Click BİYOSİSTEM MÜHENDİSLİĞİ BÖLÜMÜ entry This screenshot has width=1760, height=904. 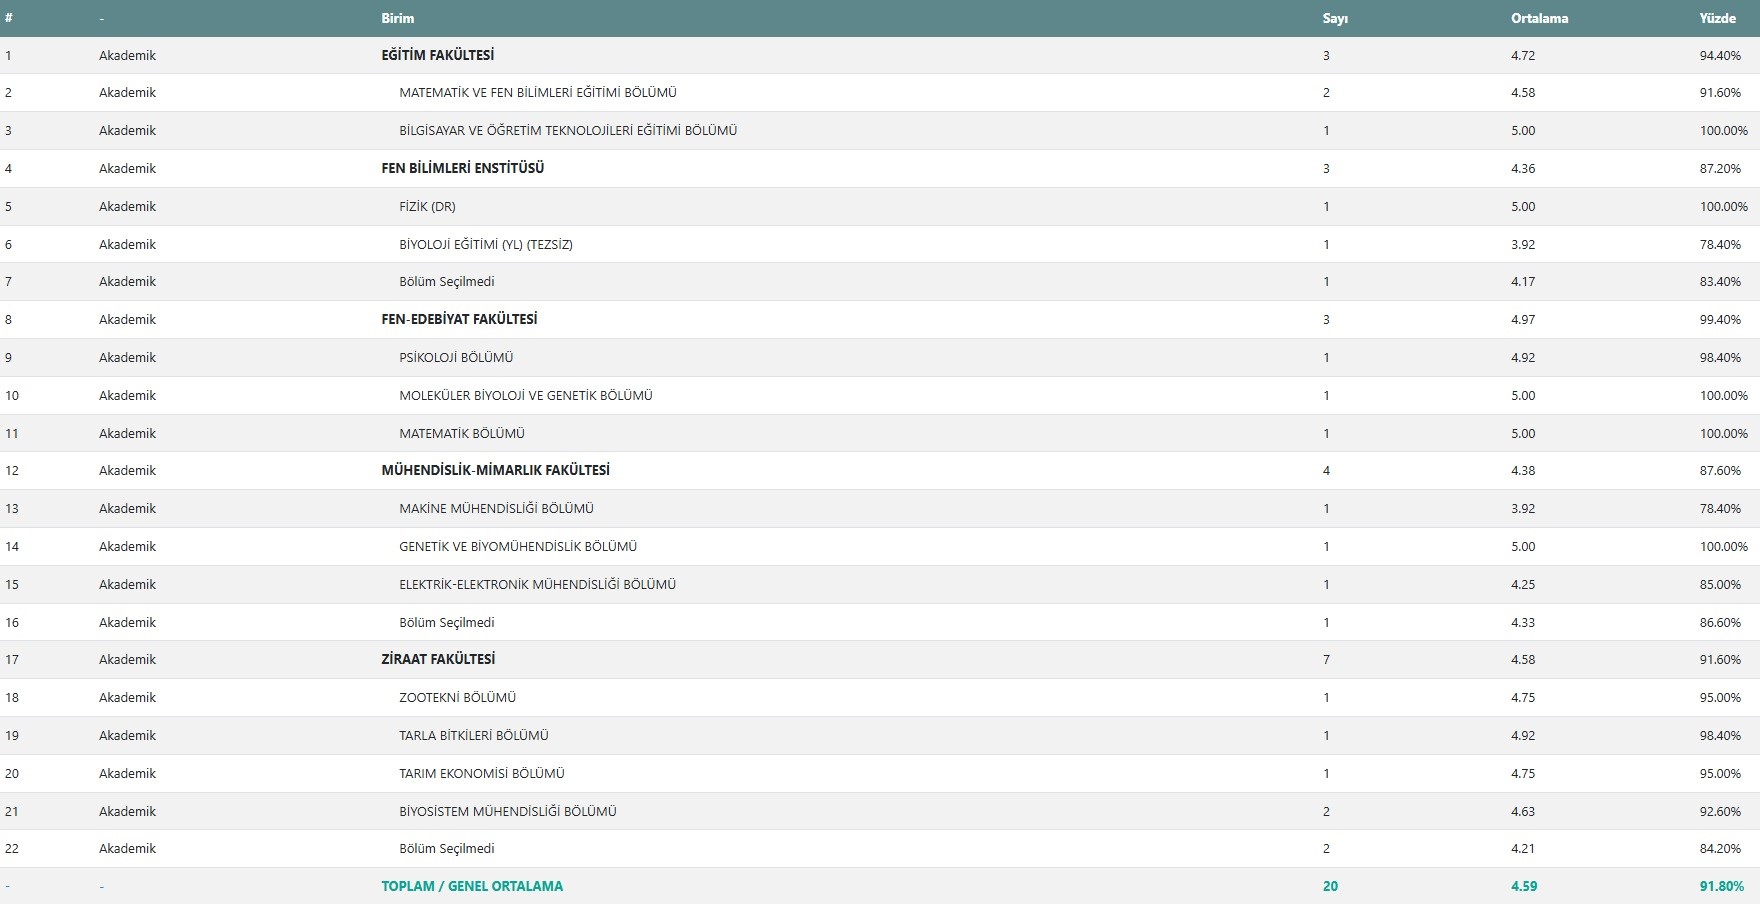508,811
